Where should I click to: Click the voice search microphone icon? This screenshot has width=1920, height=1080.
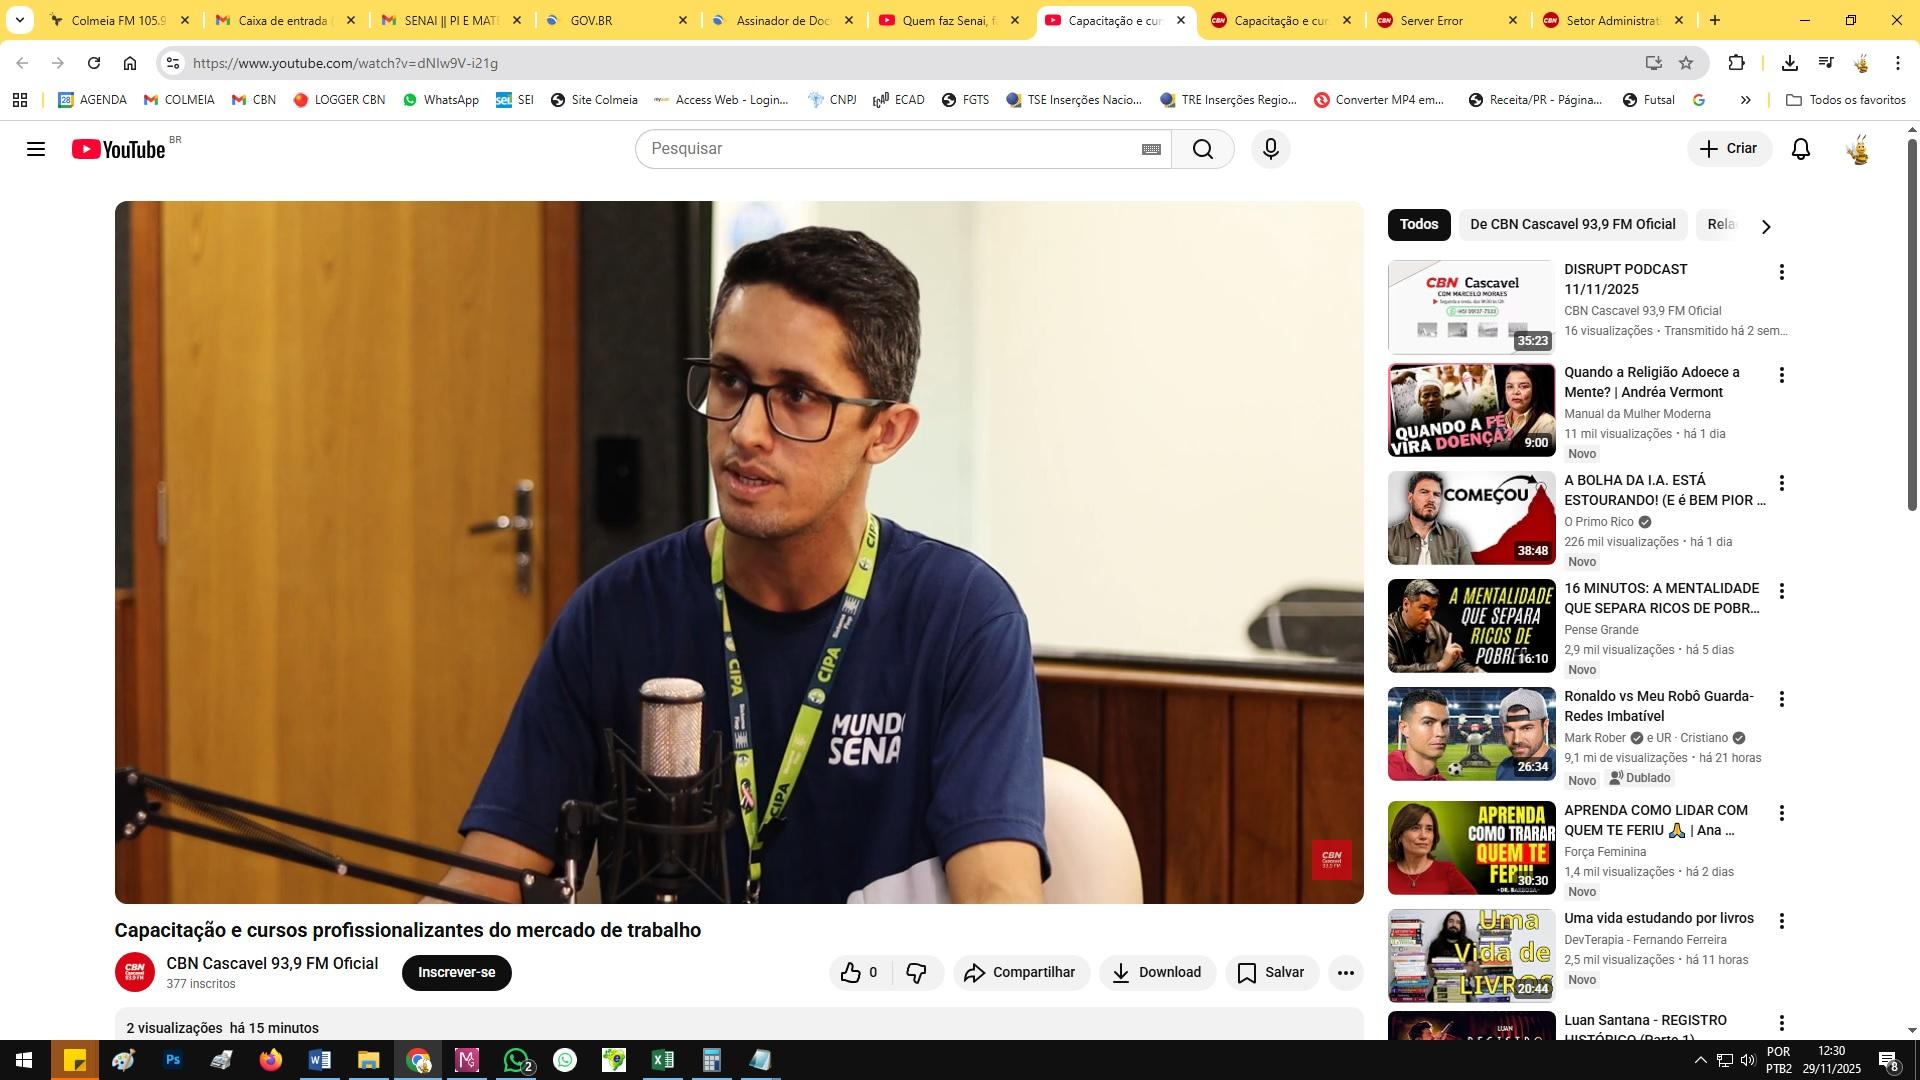pyautogui.click(x=1270, y=149)
